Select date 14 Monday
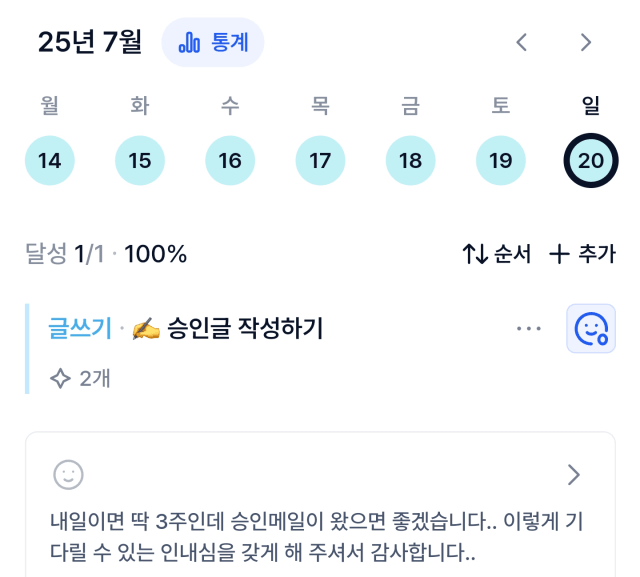640x577 pixels. tap(50, 160)
